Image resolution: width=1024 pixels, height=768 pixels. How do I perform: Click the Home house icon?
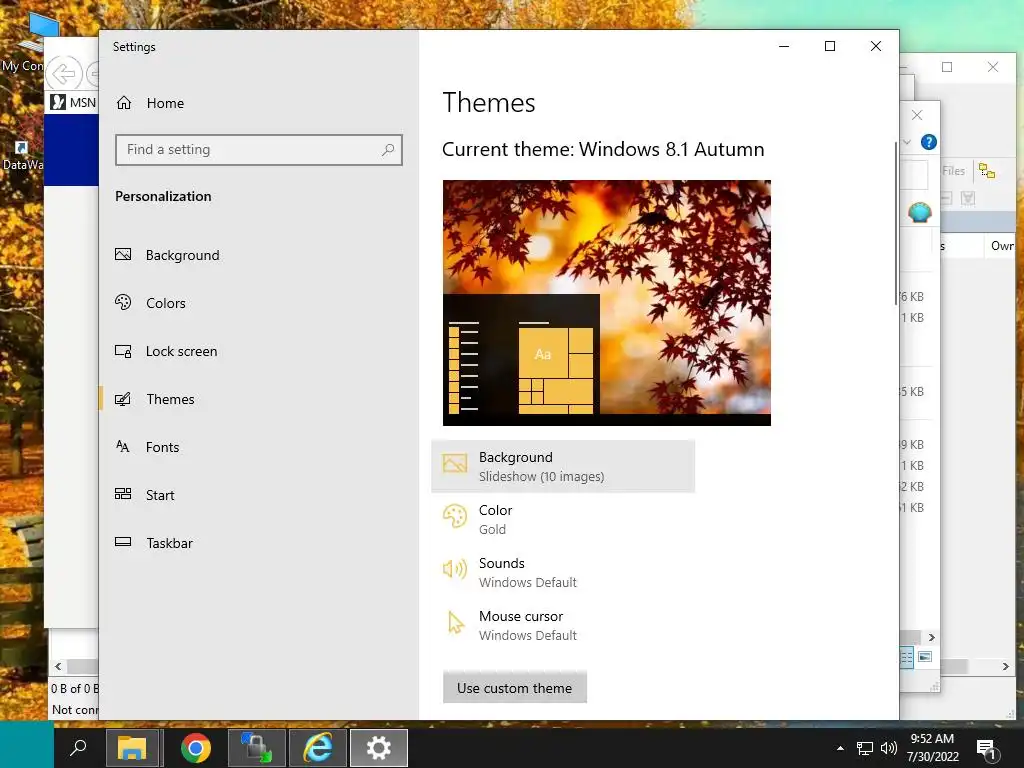(x=123, y=103)
